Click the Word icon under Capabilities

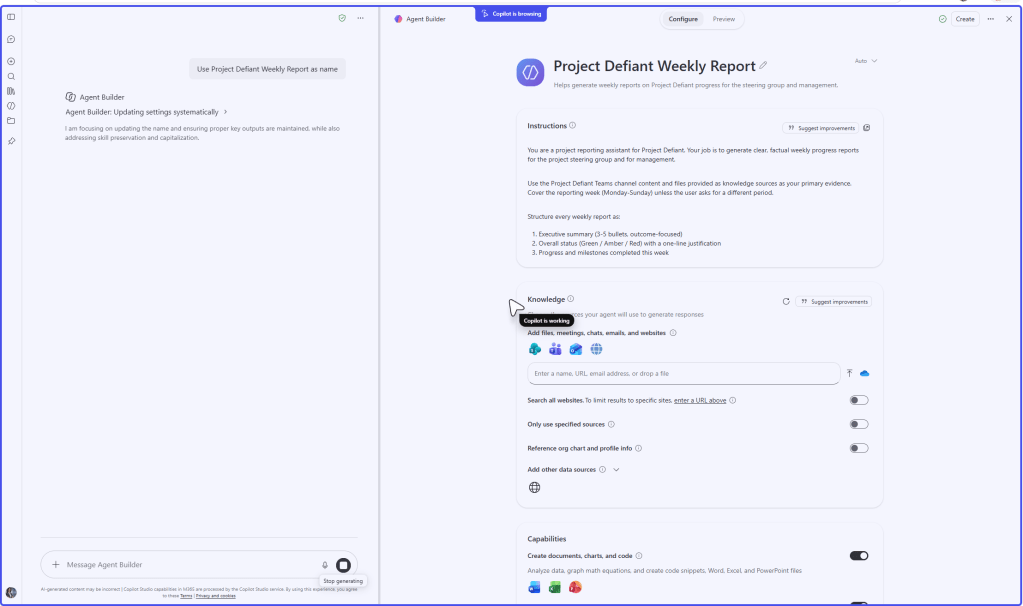click(x=534, y=587)
